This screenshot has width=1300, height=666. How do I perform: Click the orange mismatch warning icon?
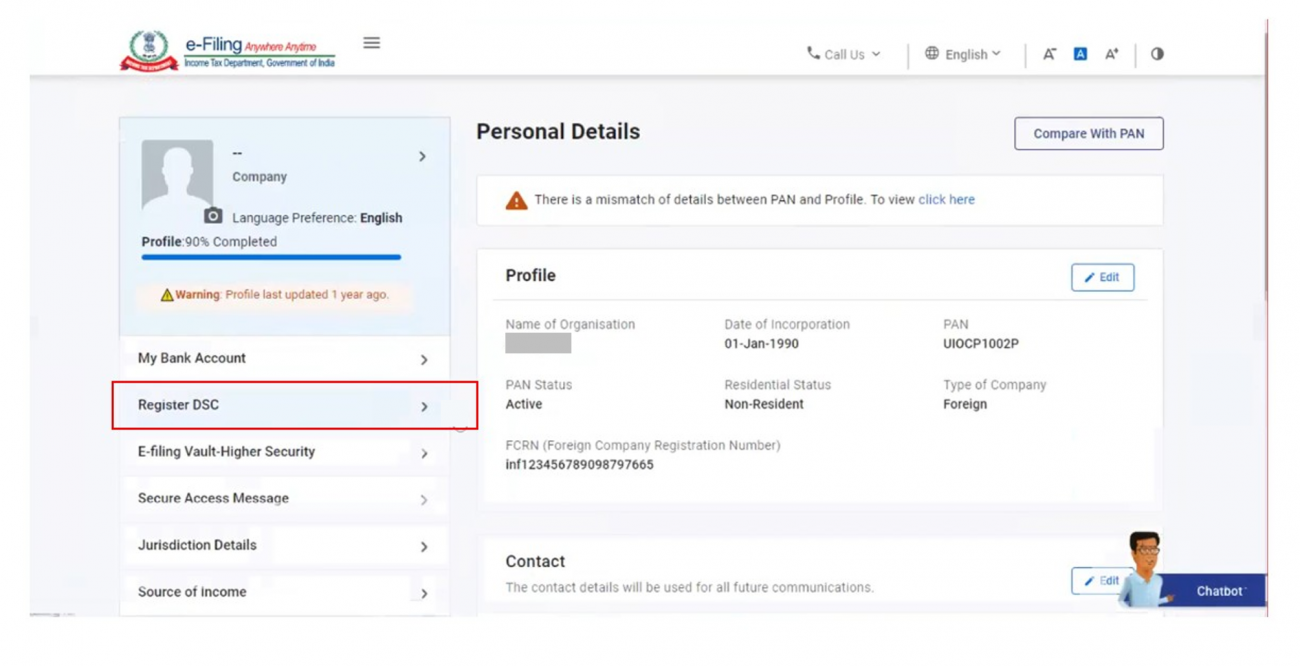pyautogui.click(x=516, y=200)
